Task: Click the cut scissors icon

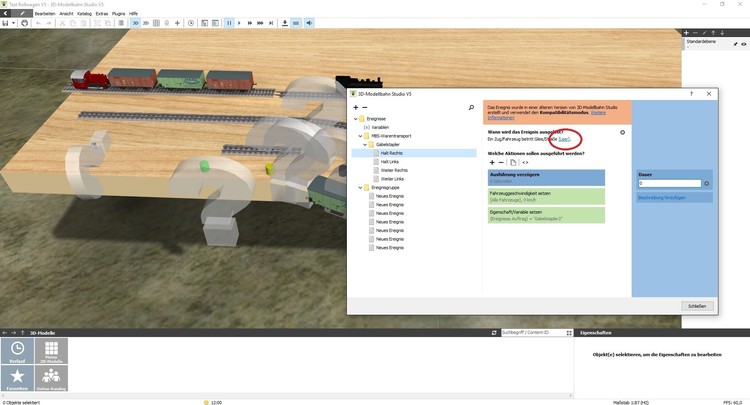Action: pyautogui.click(x=62, y=23)
